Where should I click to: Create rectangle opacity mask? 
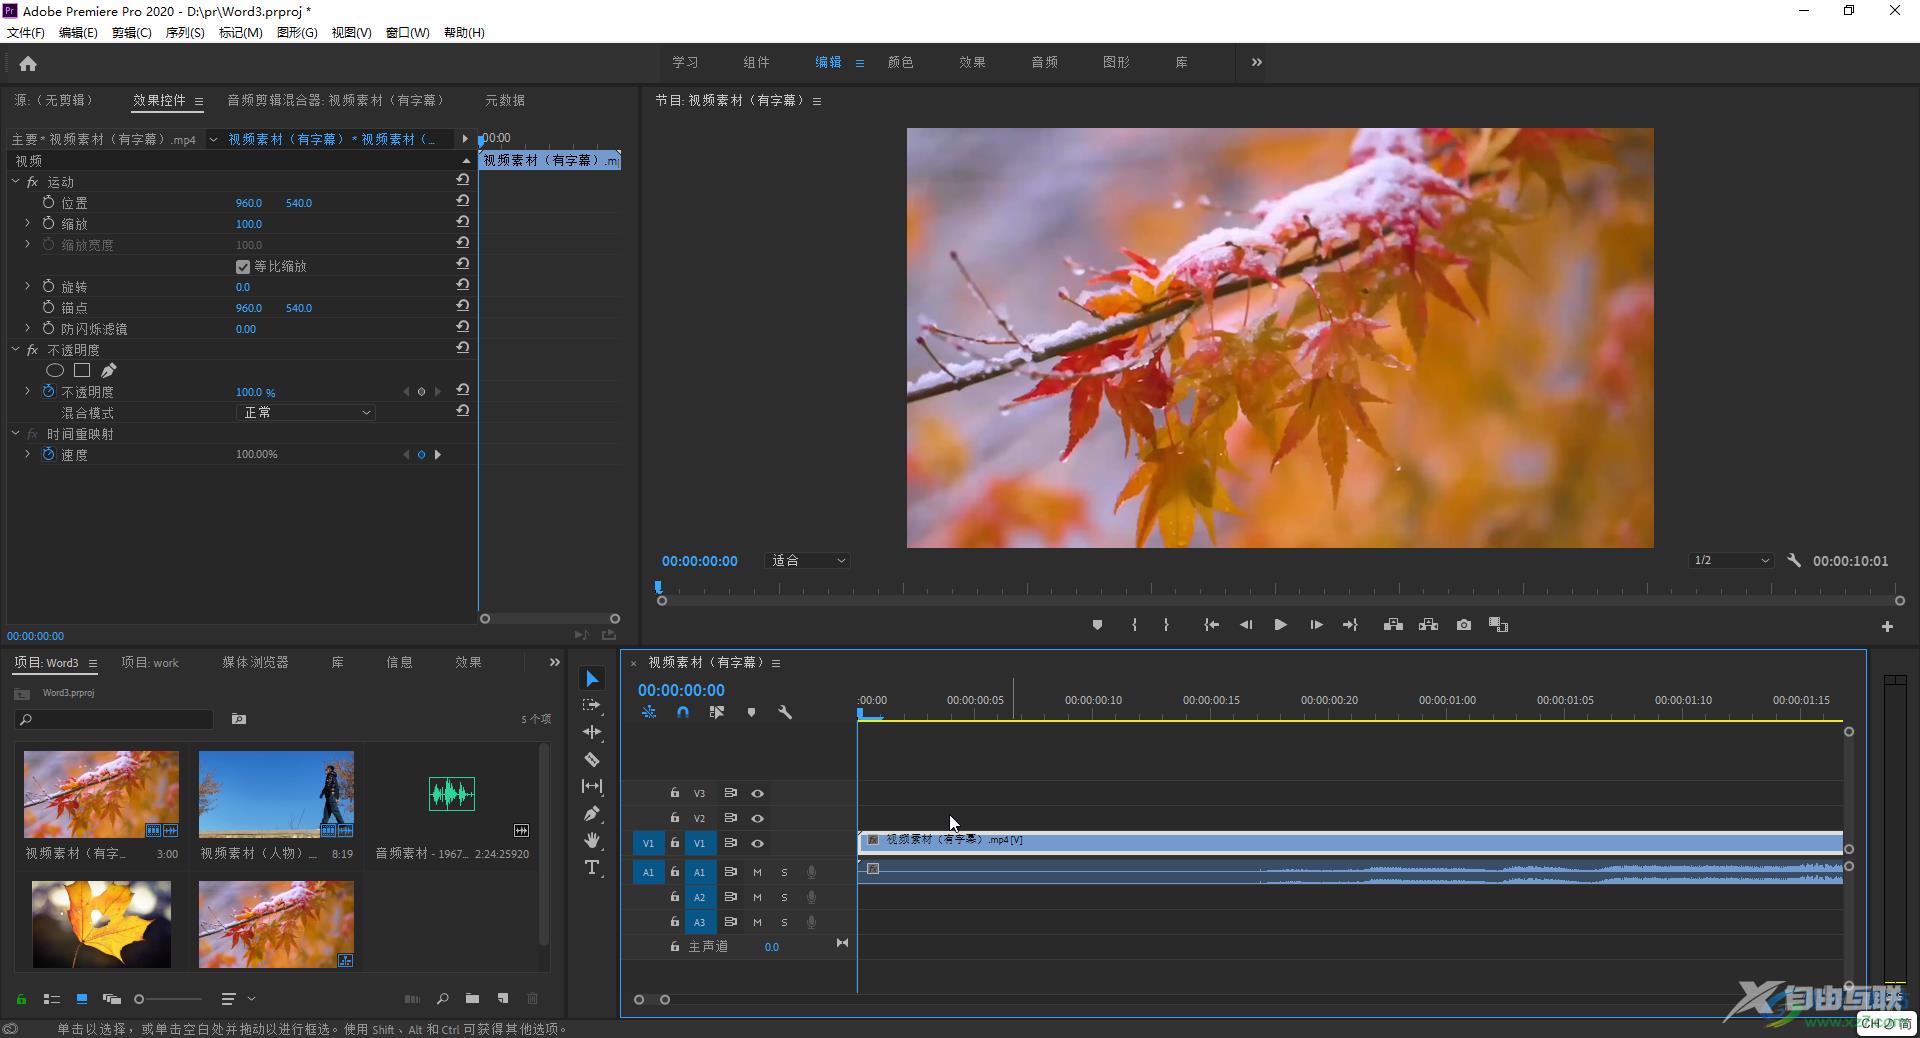coord(82,370)
